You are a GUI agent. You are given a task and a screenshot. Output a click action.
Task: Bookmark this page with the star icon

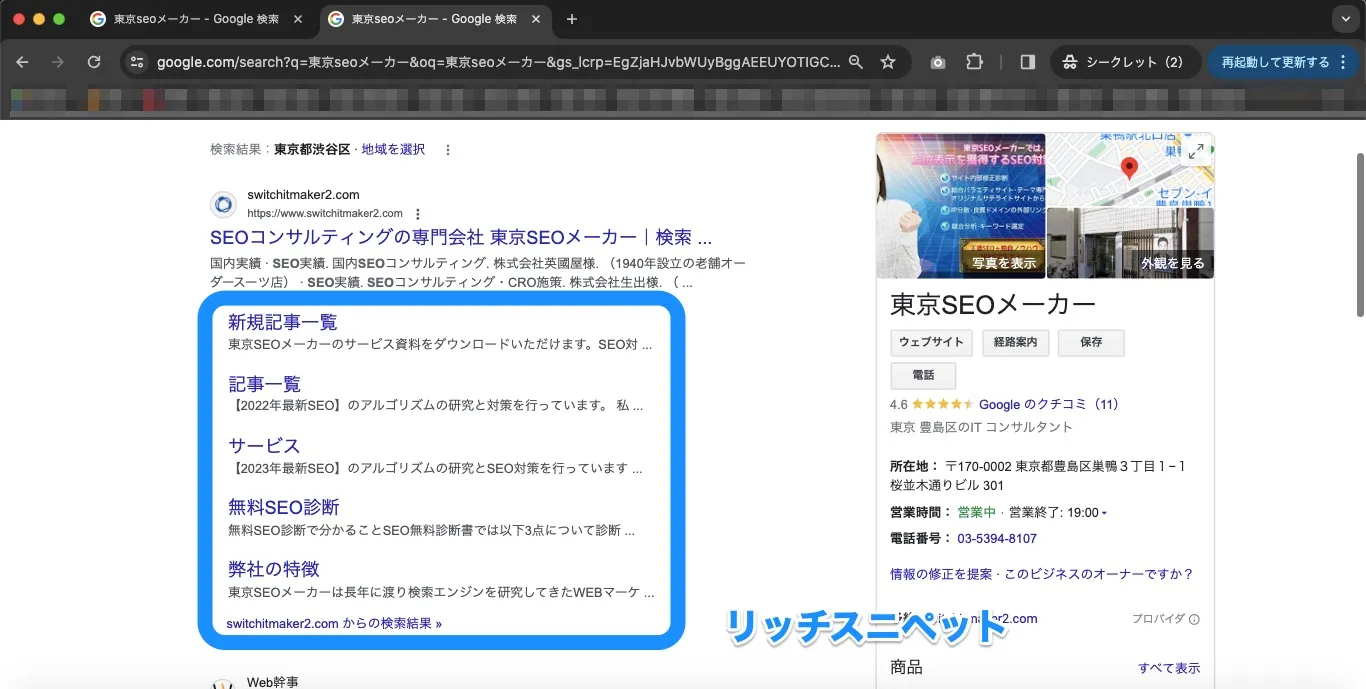(x=887, y=62)
